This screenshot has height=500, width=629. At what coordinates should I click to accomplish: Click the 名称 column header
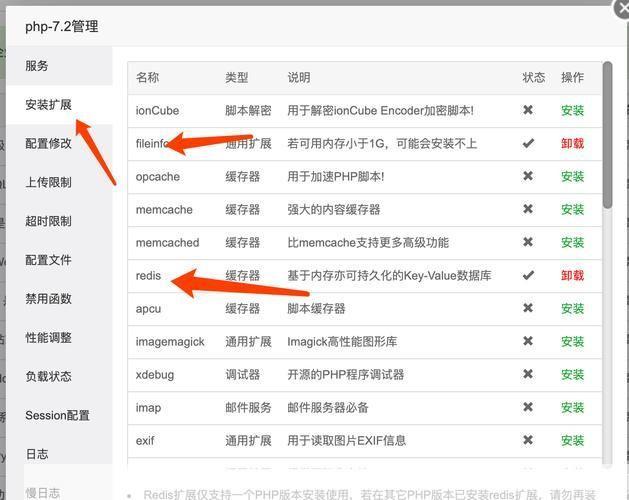tap(148, 77)
